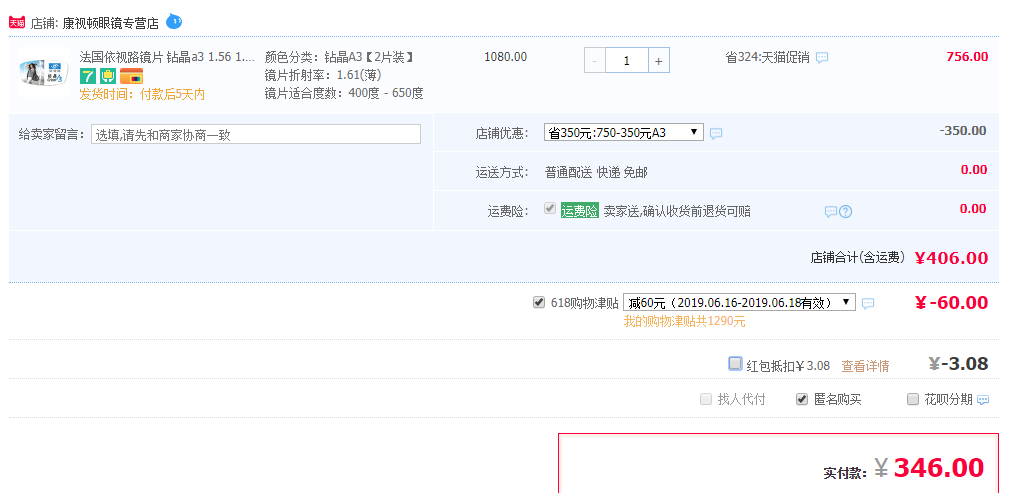Viewport: 1009px width, 493px height.
Task: Enable the 花呗分期 checkbox
Action: click(912, 399)
